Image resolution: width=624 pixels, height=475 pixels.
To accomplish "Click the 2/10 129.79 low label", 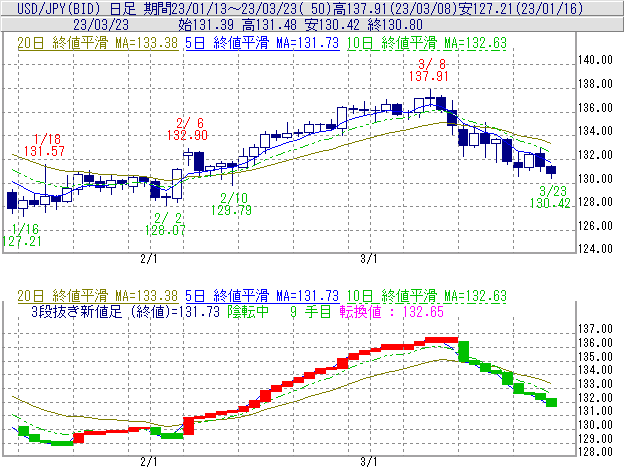I will tap(232, 204).
